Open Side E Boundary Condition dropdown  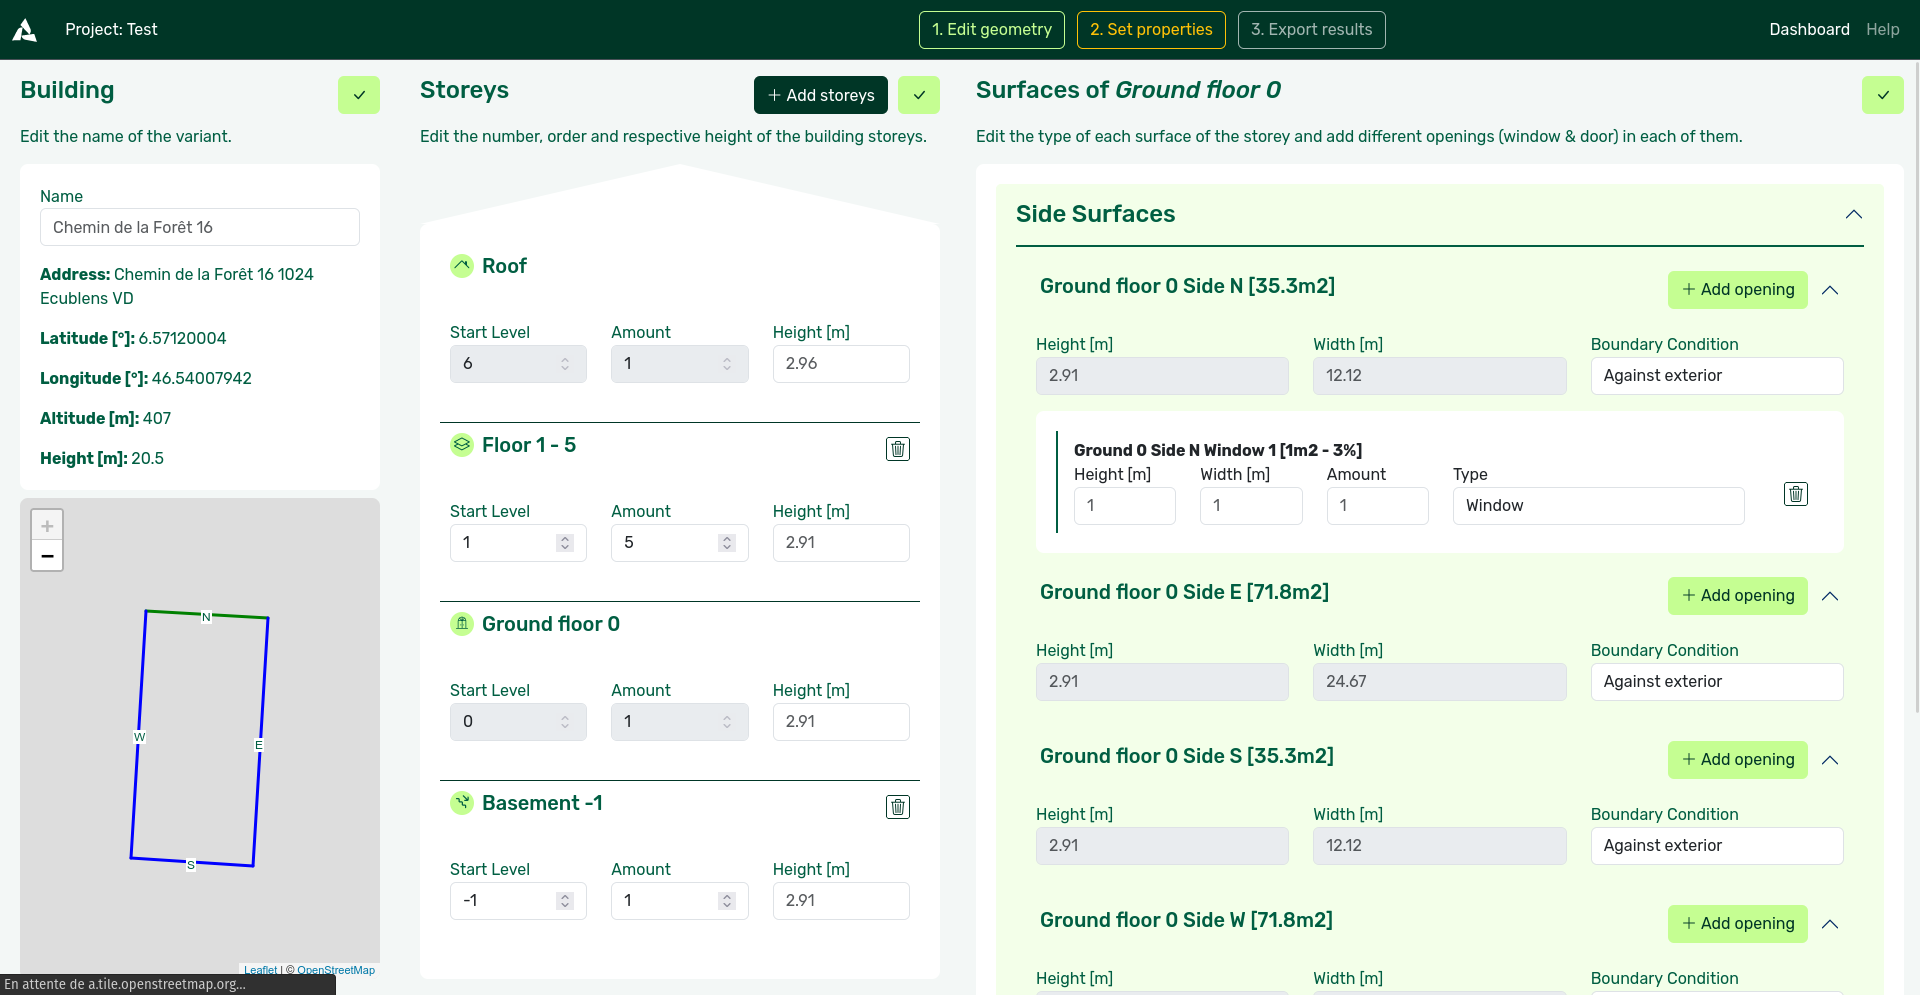pos(1717,682)
